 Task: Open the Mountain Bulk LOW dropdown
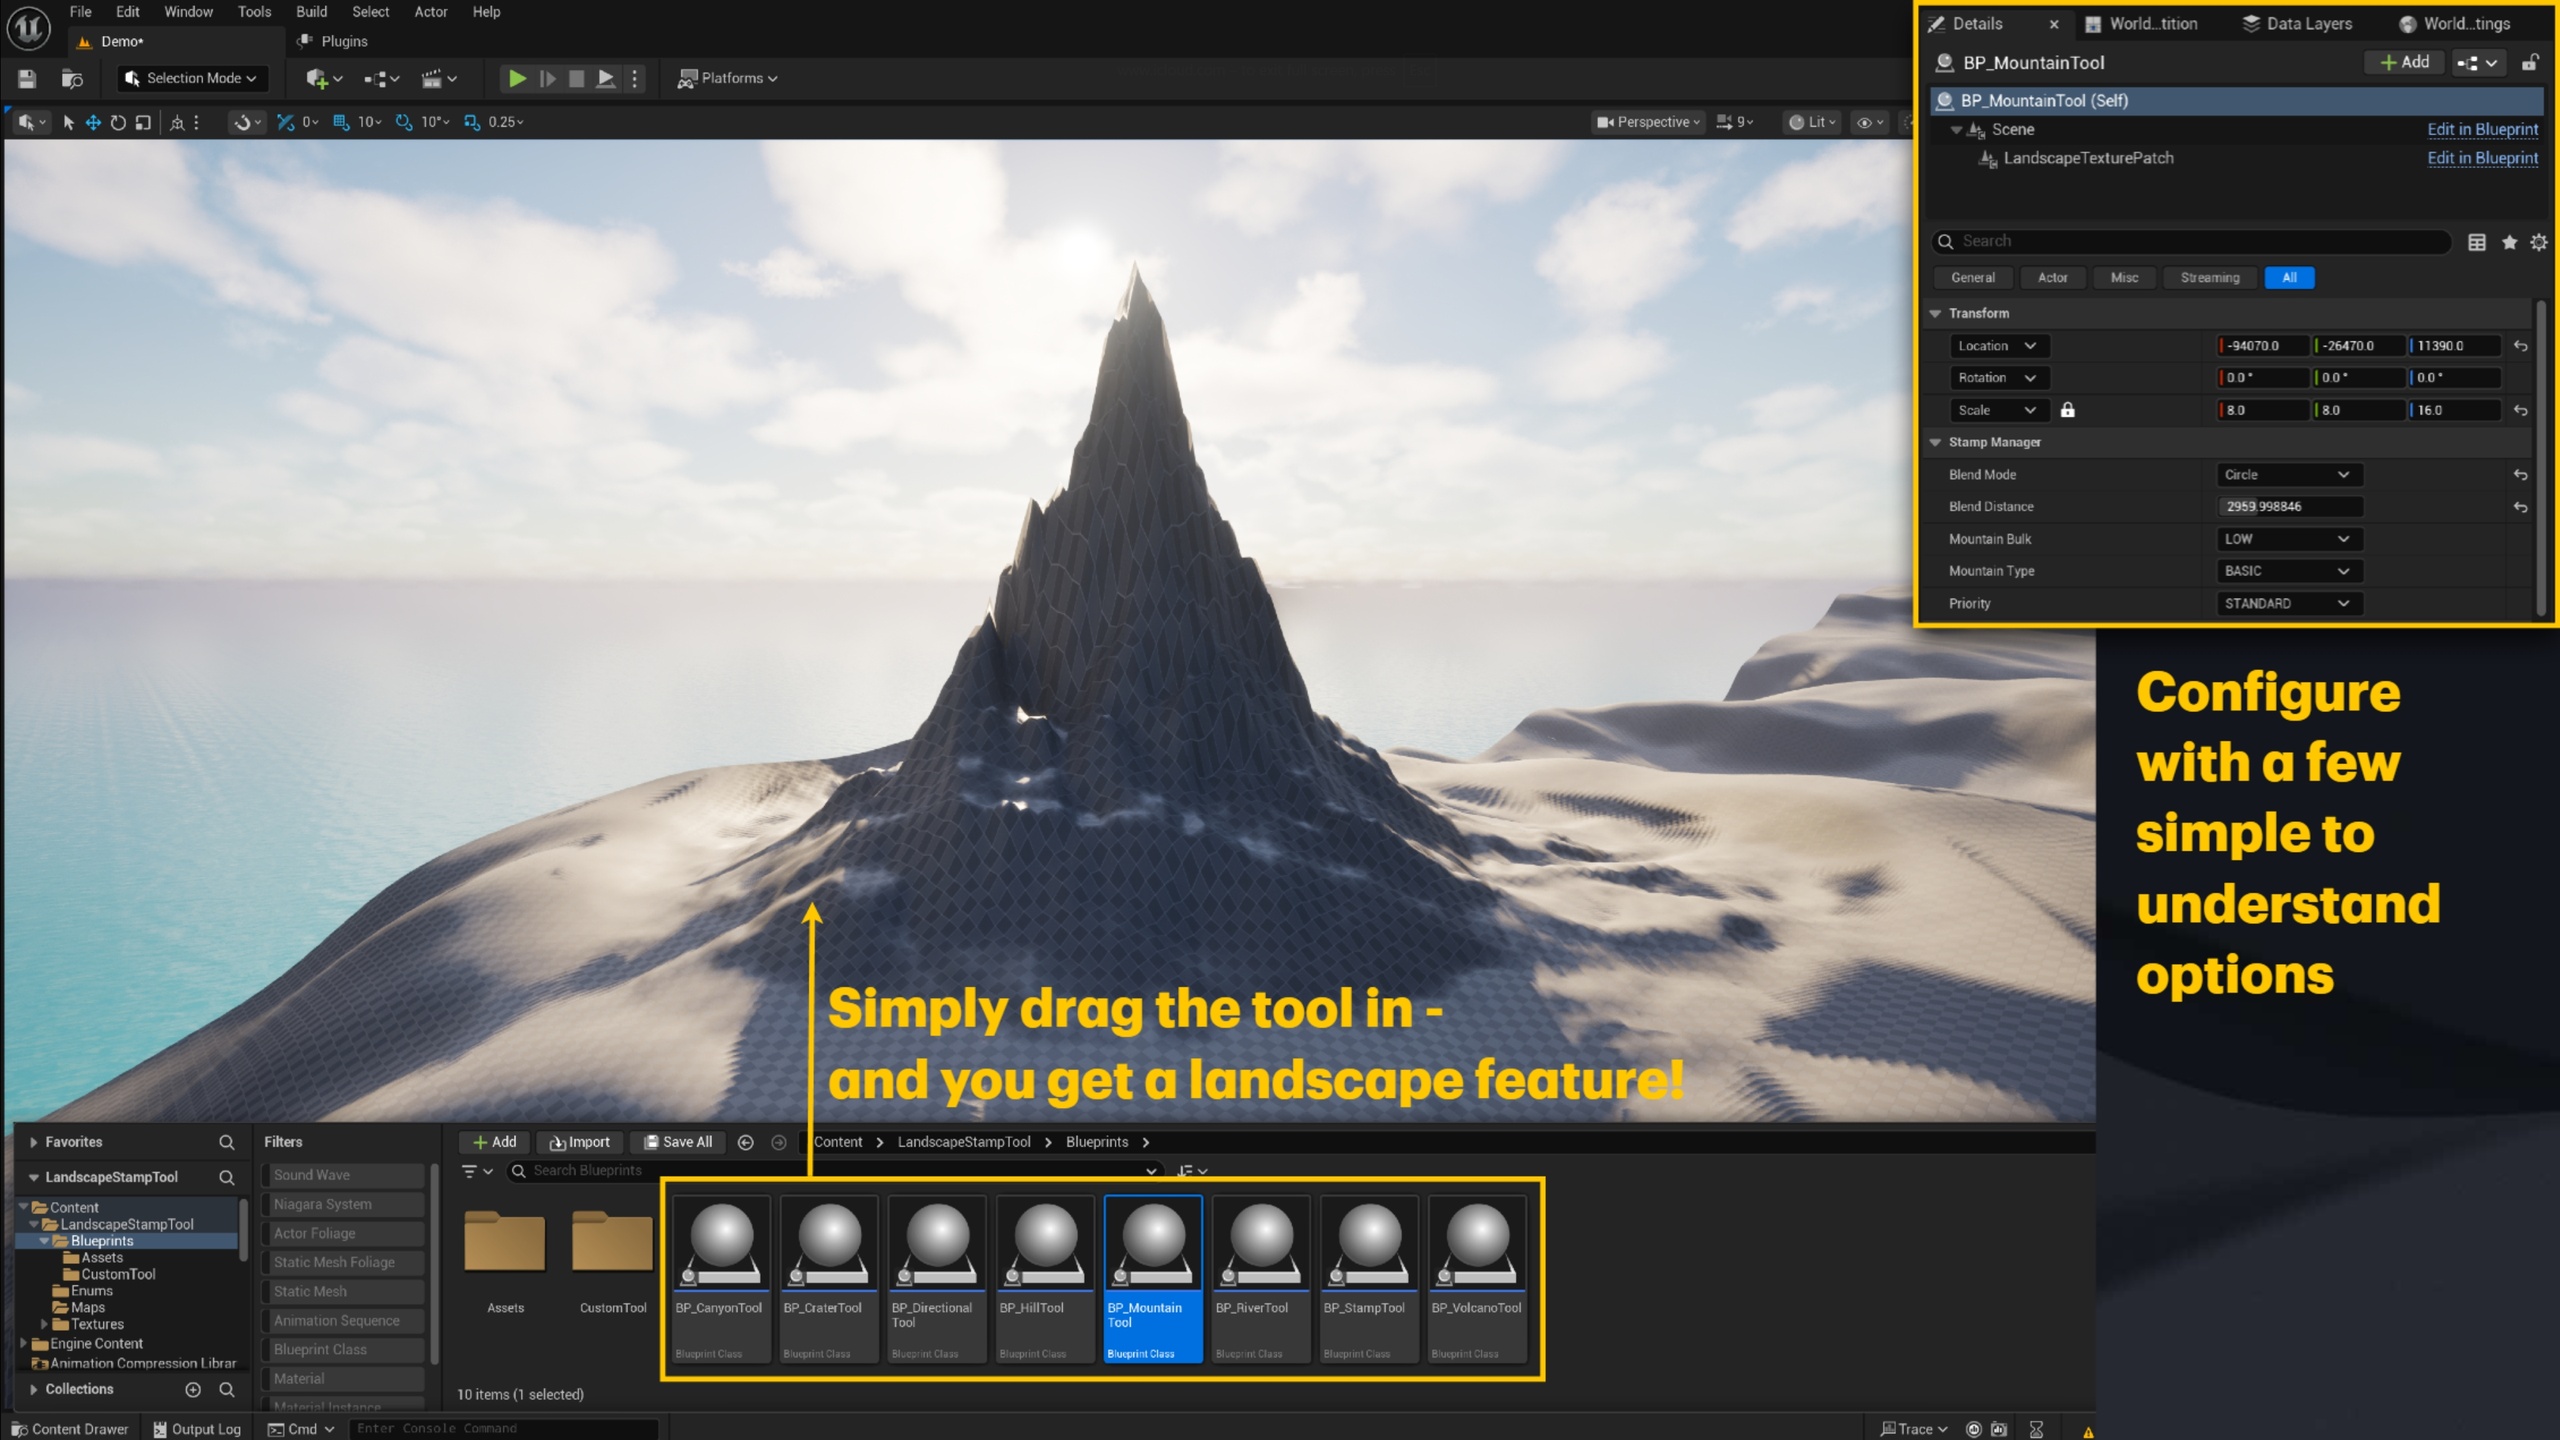2288,539
